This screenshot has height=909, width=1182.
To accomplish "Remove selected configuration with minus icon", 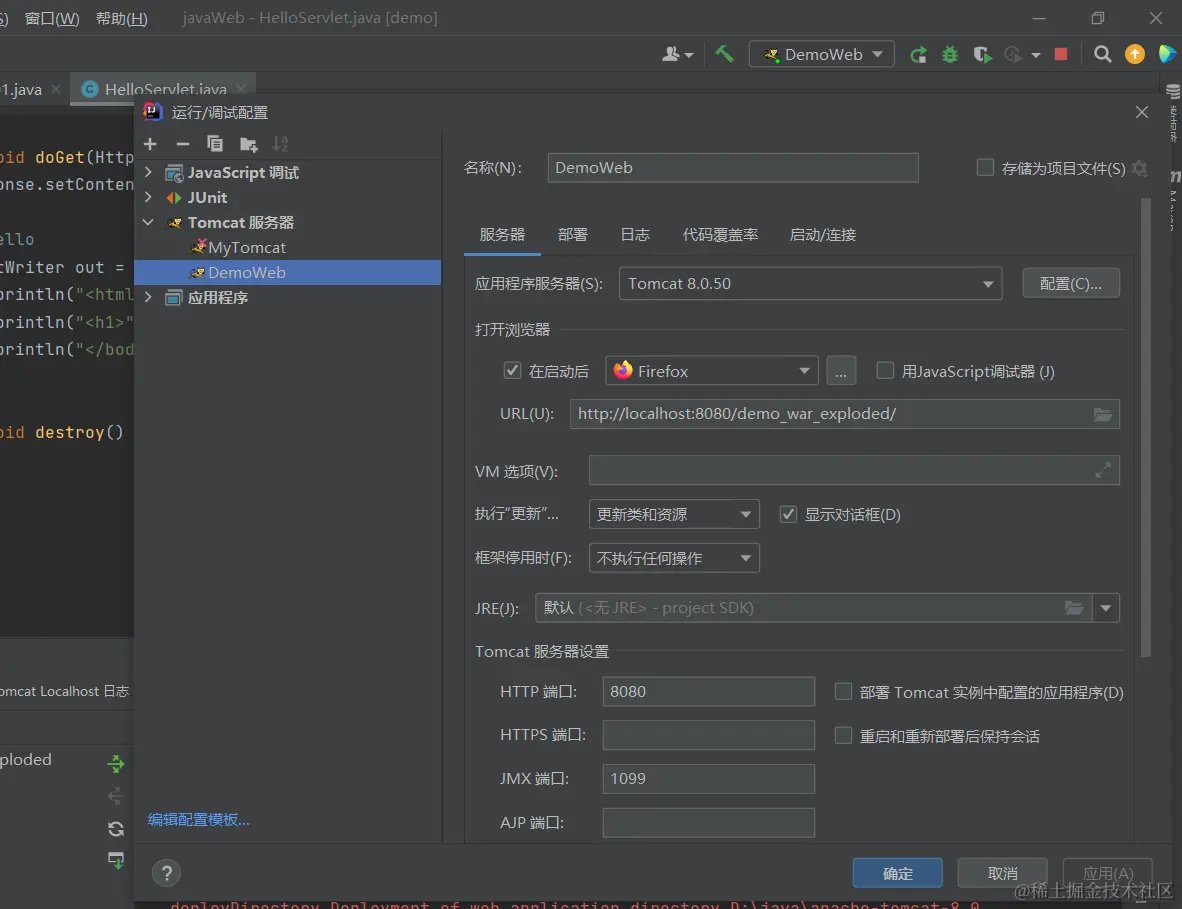I will pos(182,144).
